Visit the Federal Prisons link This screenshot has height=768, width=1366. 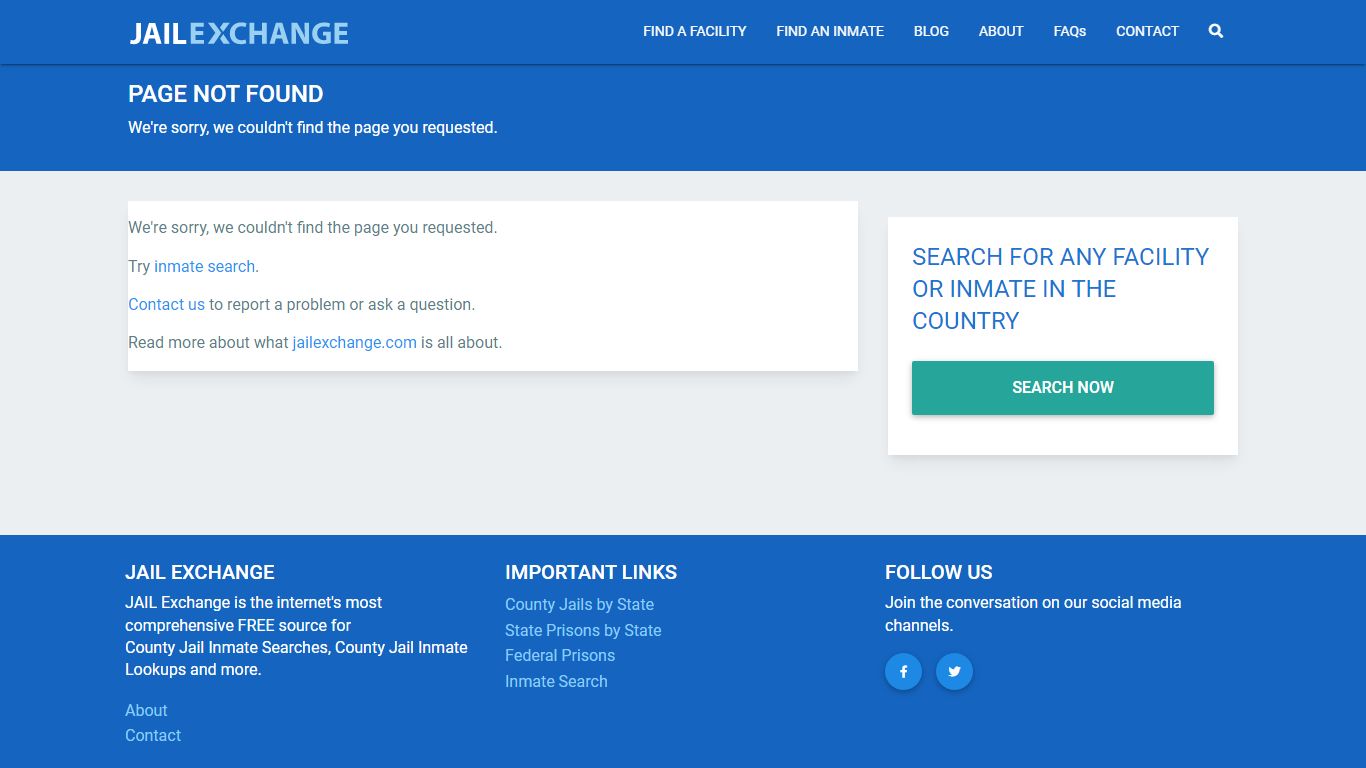coord(559,655)
